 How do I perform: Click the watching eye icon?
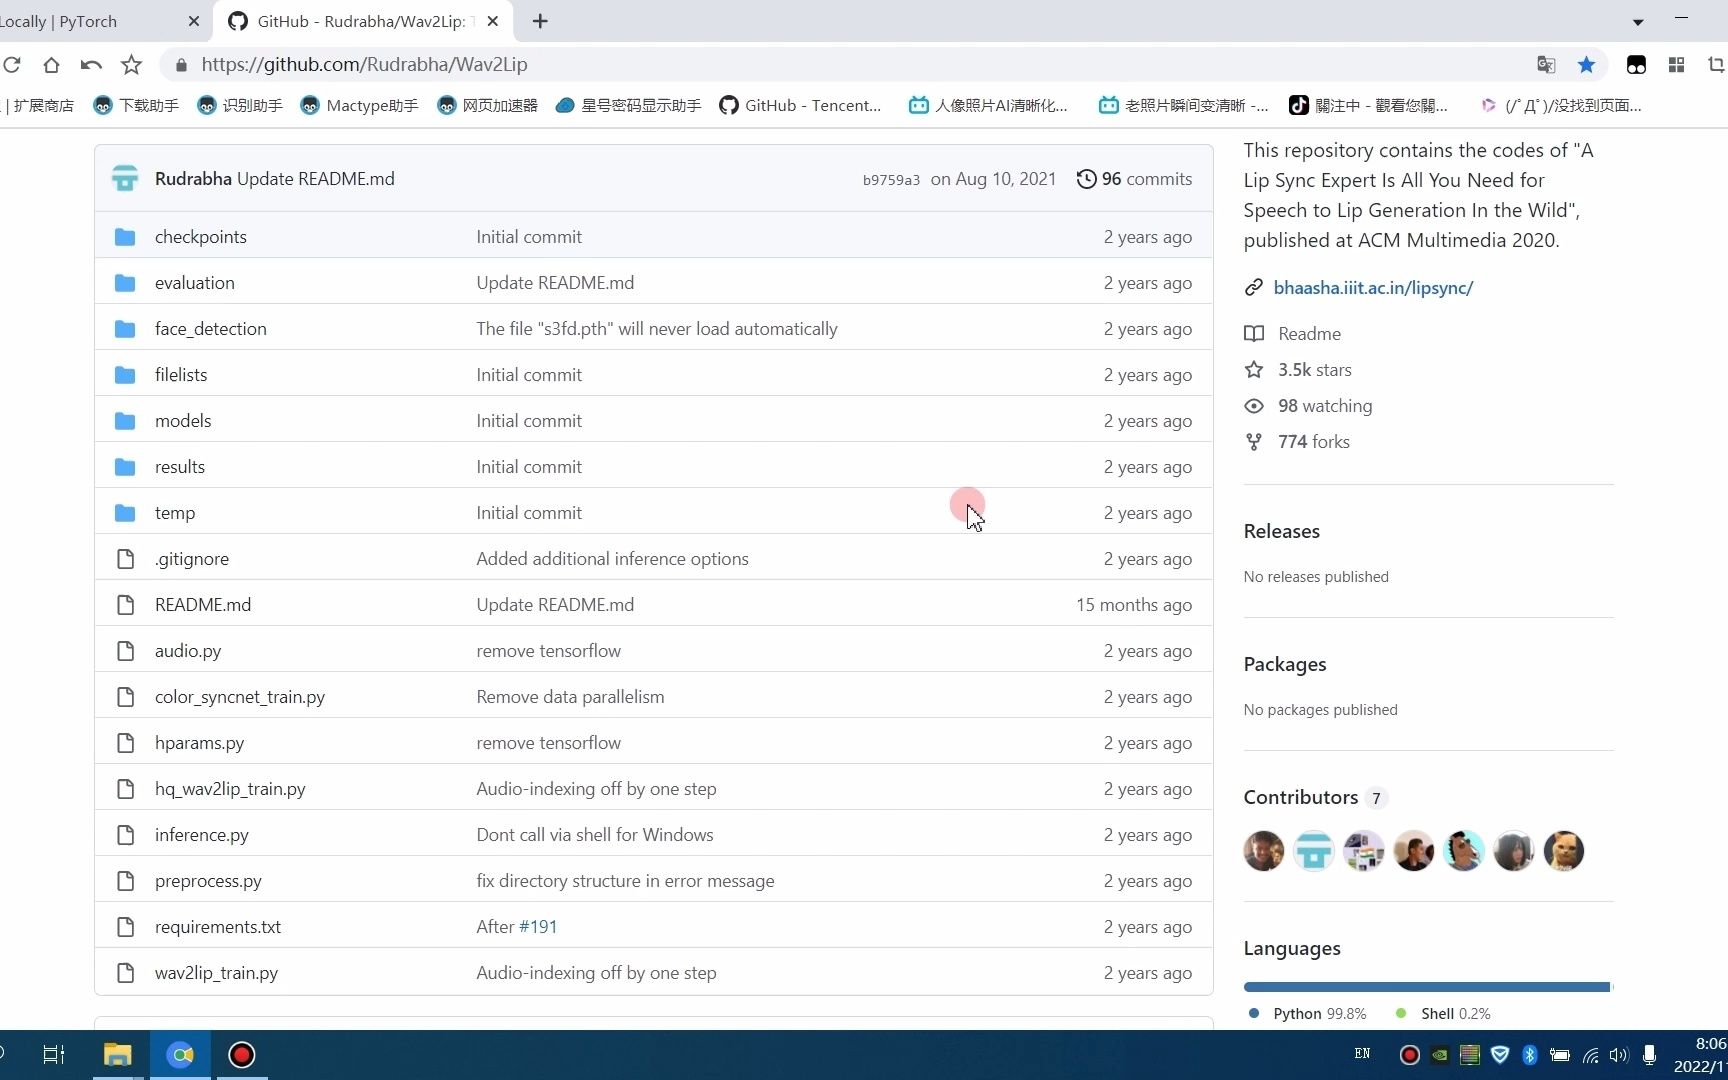pyautogui.click(x=1254, y=406)
